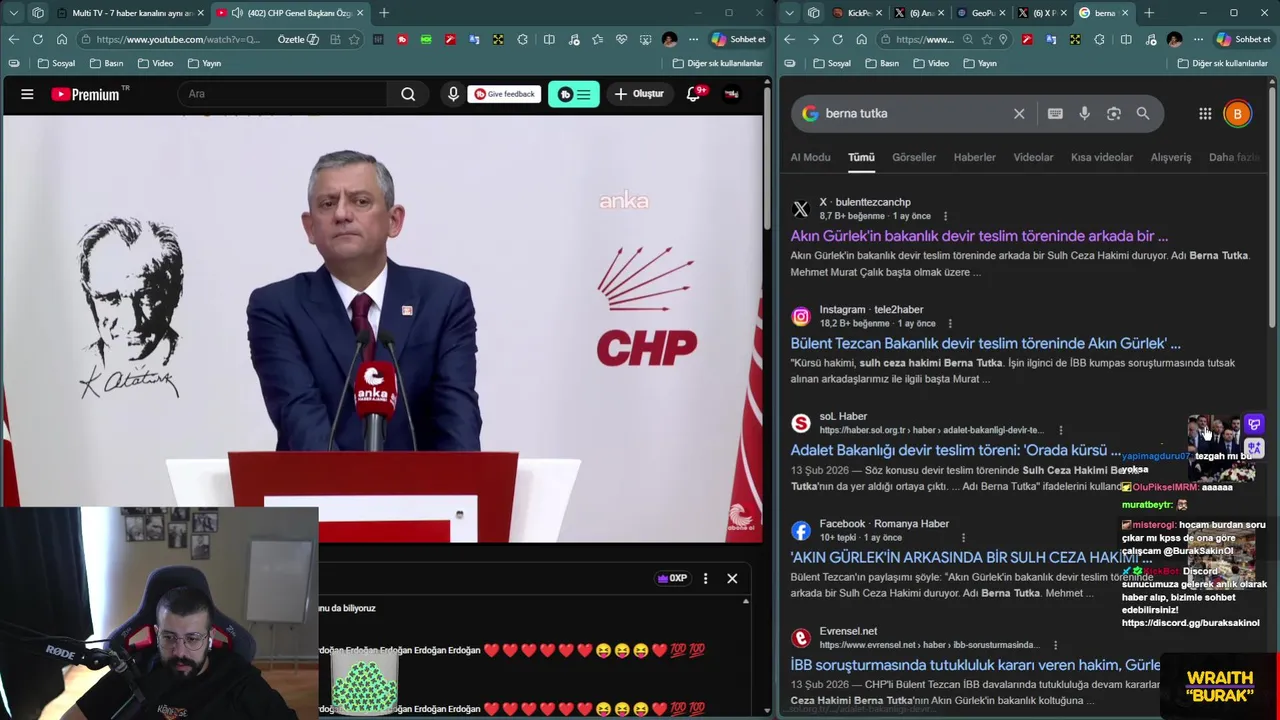Viewport: 1280px width, 720px height.
Task: Click the discord.gg/buraksakinol link in chat overlay
Action: [x=1190, y=623]
